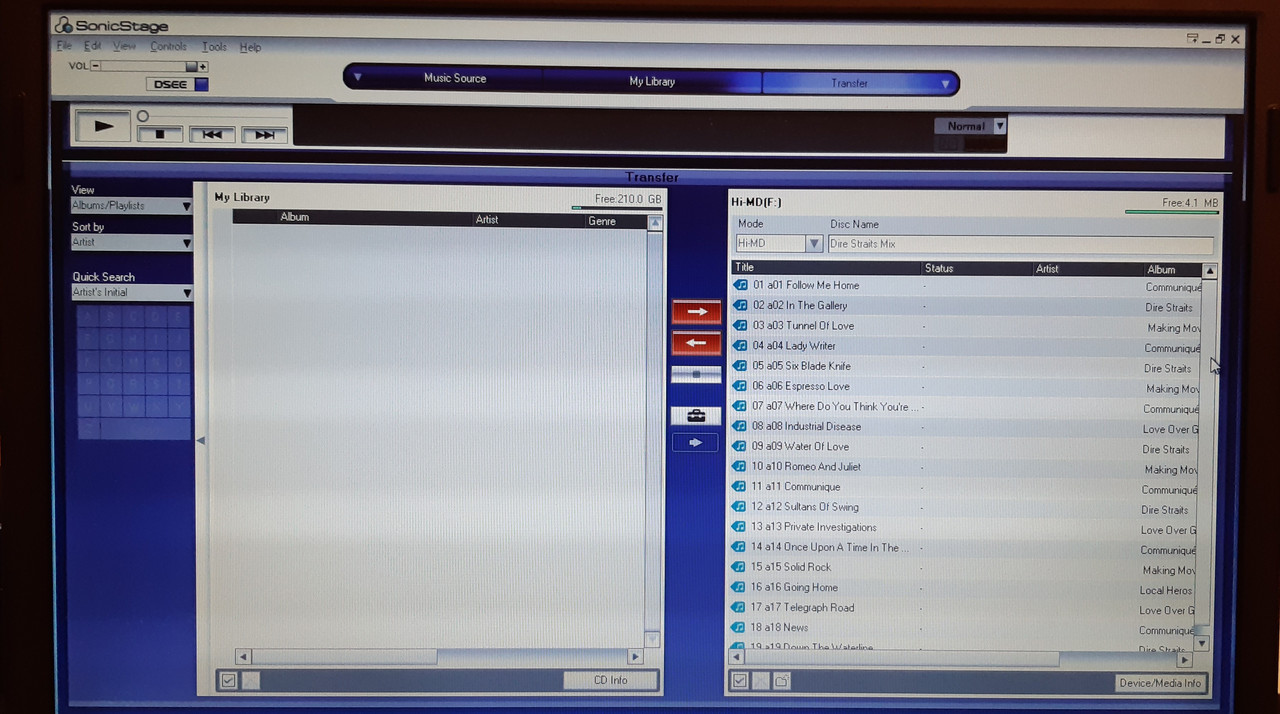The height and width of the screenshot is (714, 1280).
Task: Start playback with the large Play button
Action: pyautogui.click(x=104, y=126)
